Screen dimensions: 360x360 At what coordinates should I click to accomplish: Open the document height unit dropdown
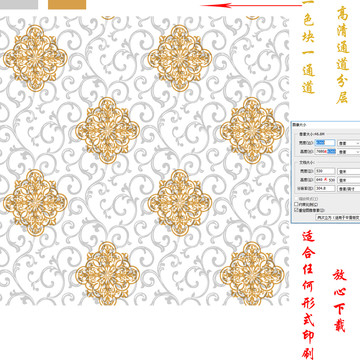(x=349, y=180)
